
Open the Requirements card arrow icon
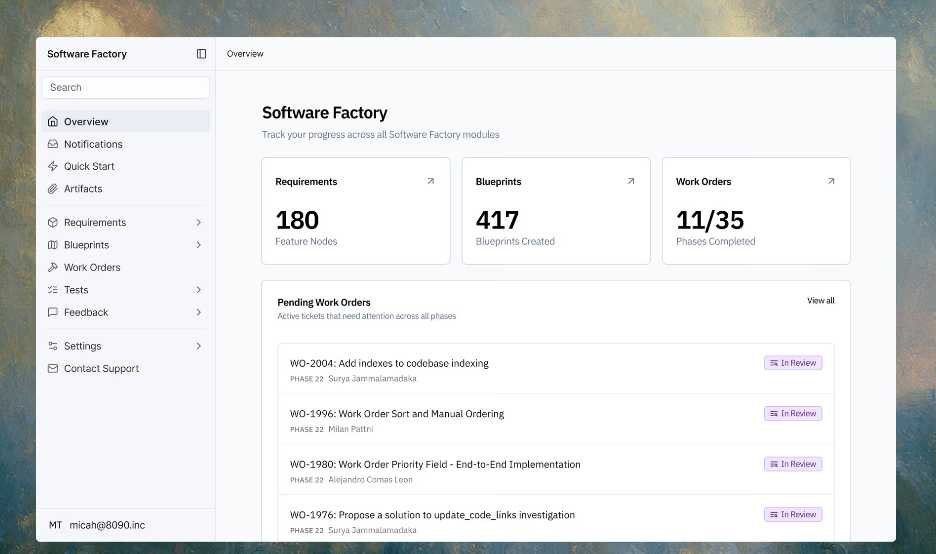[x=430, y=181]
